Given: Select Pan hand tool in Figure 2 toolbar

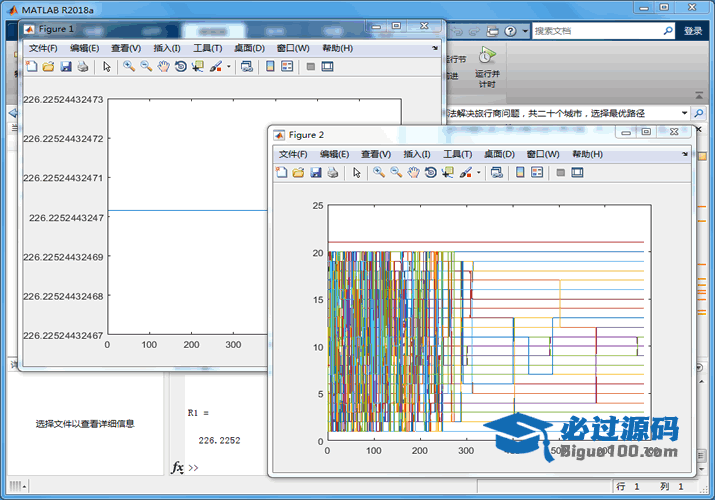Looking at the screenshot, I should [413, 172].
